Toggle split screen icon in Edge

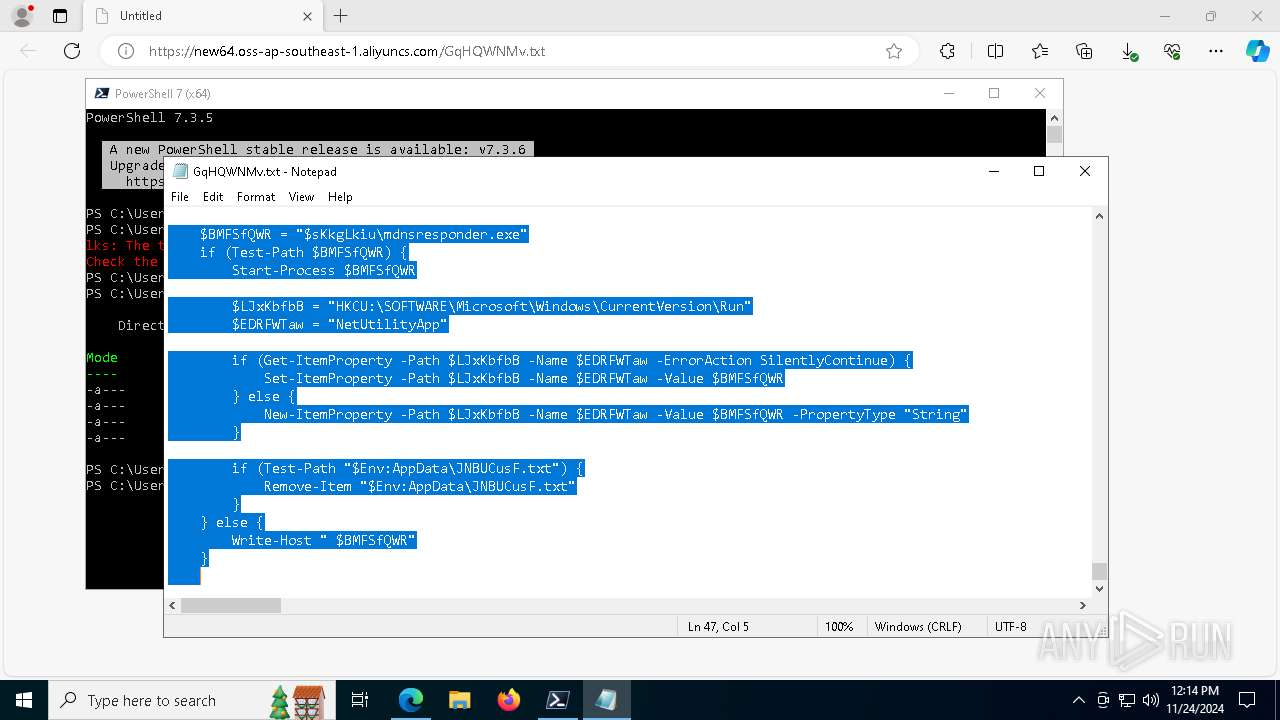click(995, 51)
